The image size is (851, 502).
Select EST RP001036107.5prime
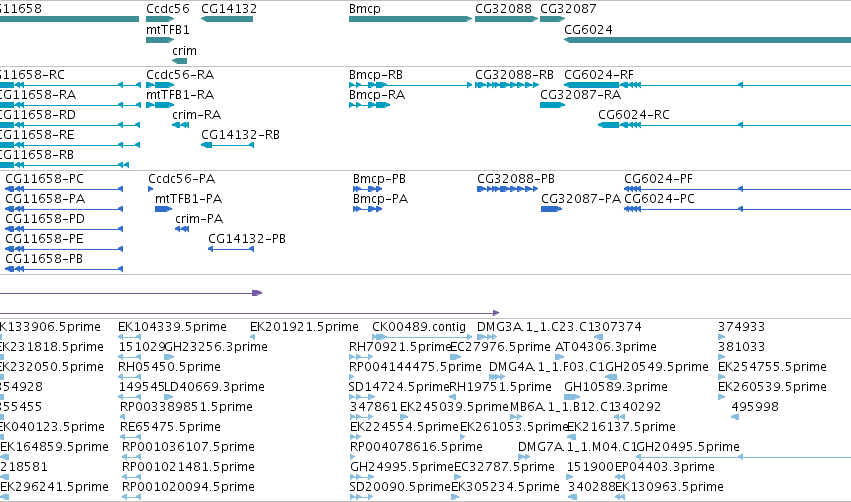point(188,448)
